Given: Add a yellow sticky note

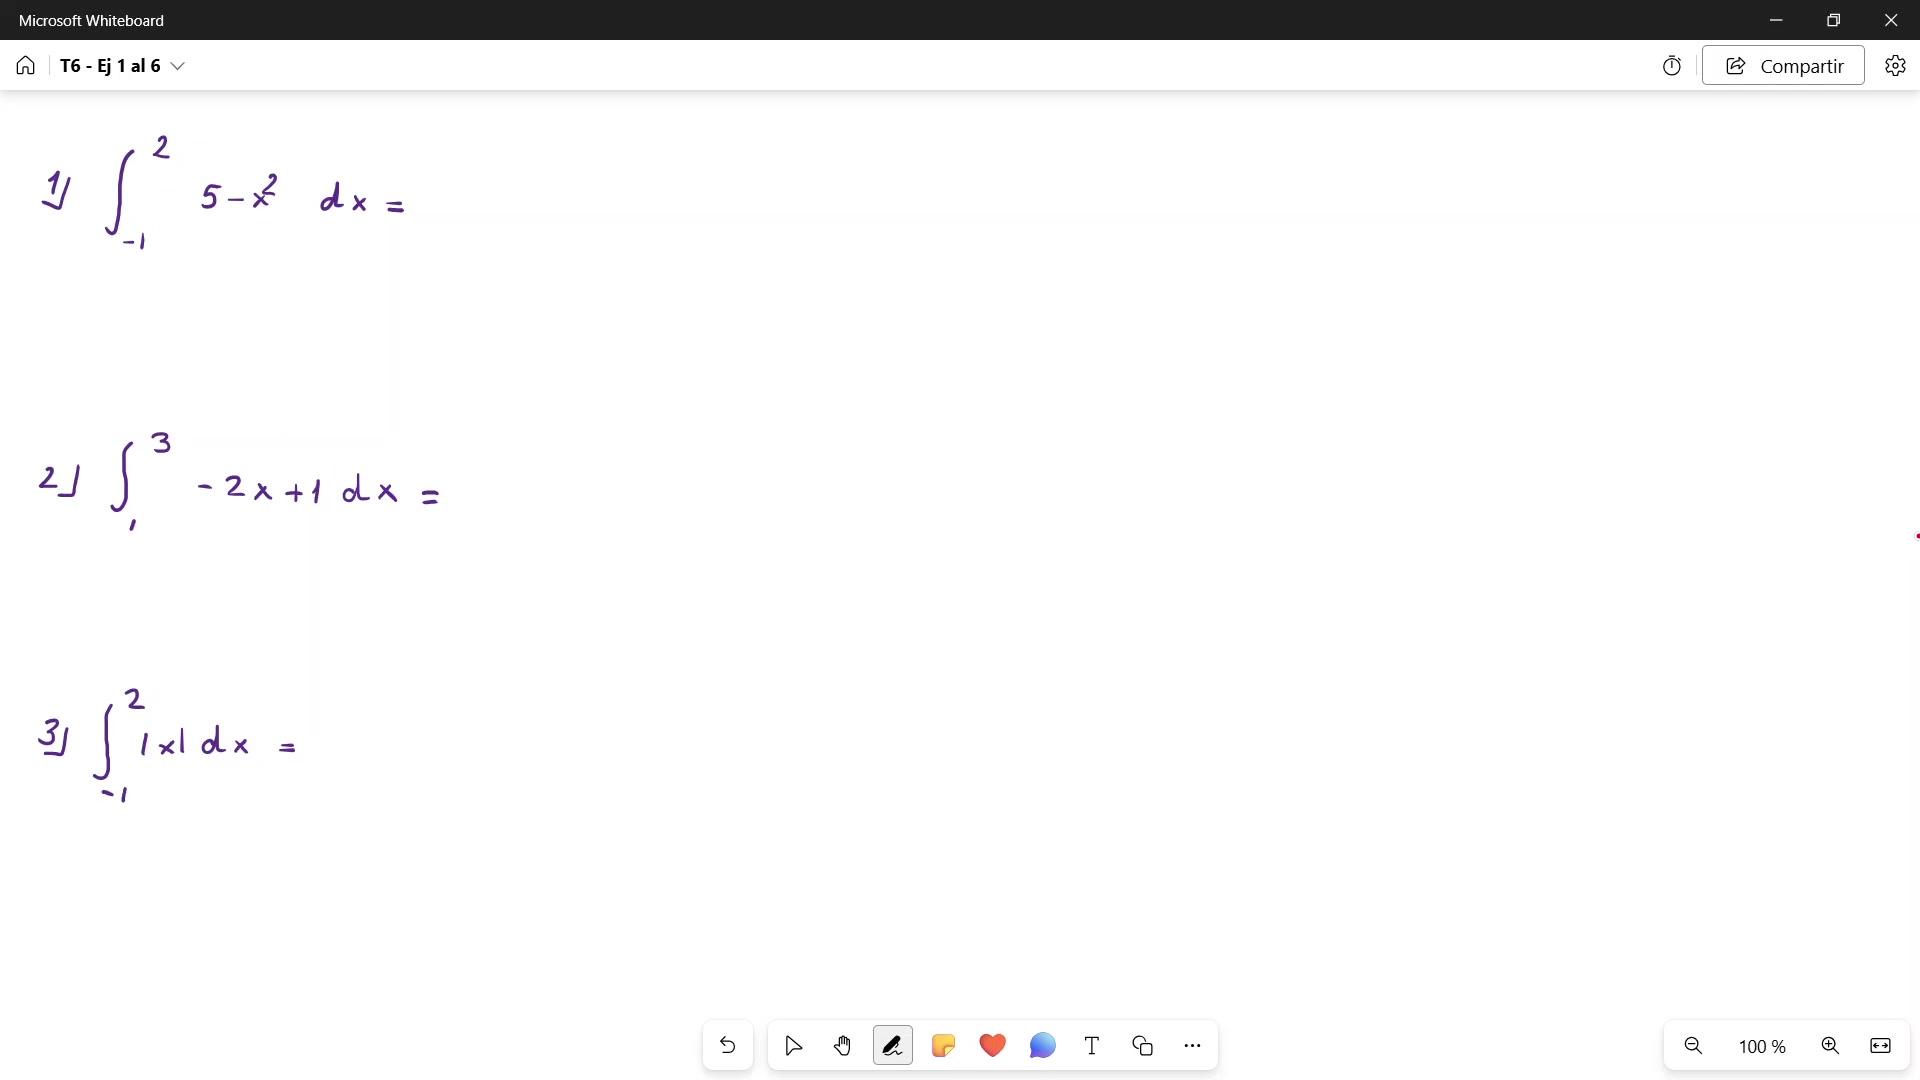Looking at the screenshot, I should click(x=942, y=1046).
